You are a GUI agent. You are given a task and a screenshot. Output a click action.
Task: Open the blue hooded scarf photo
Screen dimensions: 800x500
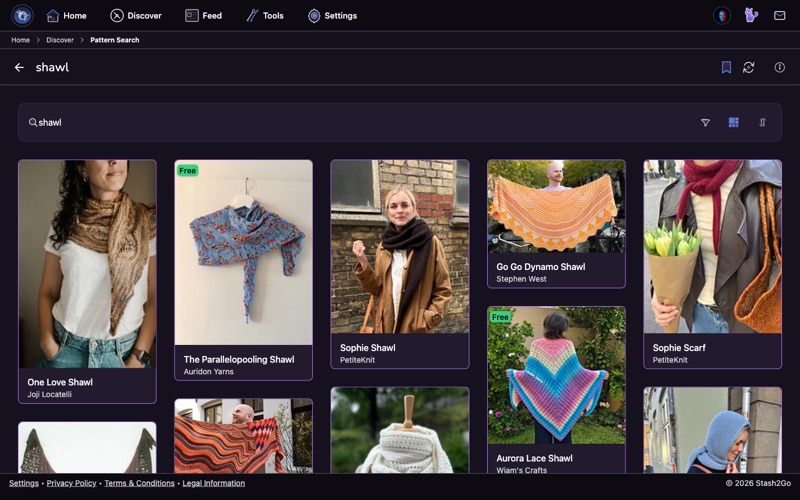coord(713,430)
